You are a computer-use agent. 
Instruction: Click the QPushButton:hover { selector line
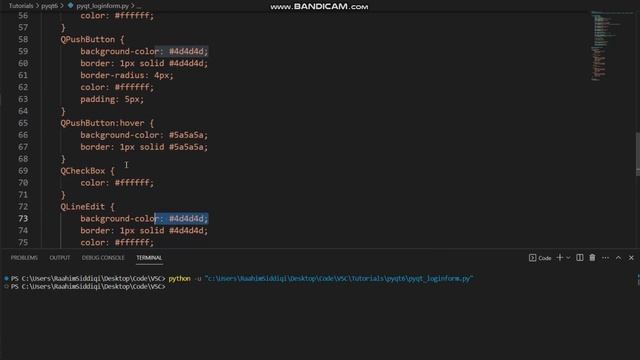pyautogui.click(x=107, y=123)
